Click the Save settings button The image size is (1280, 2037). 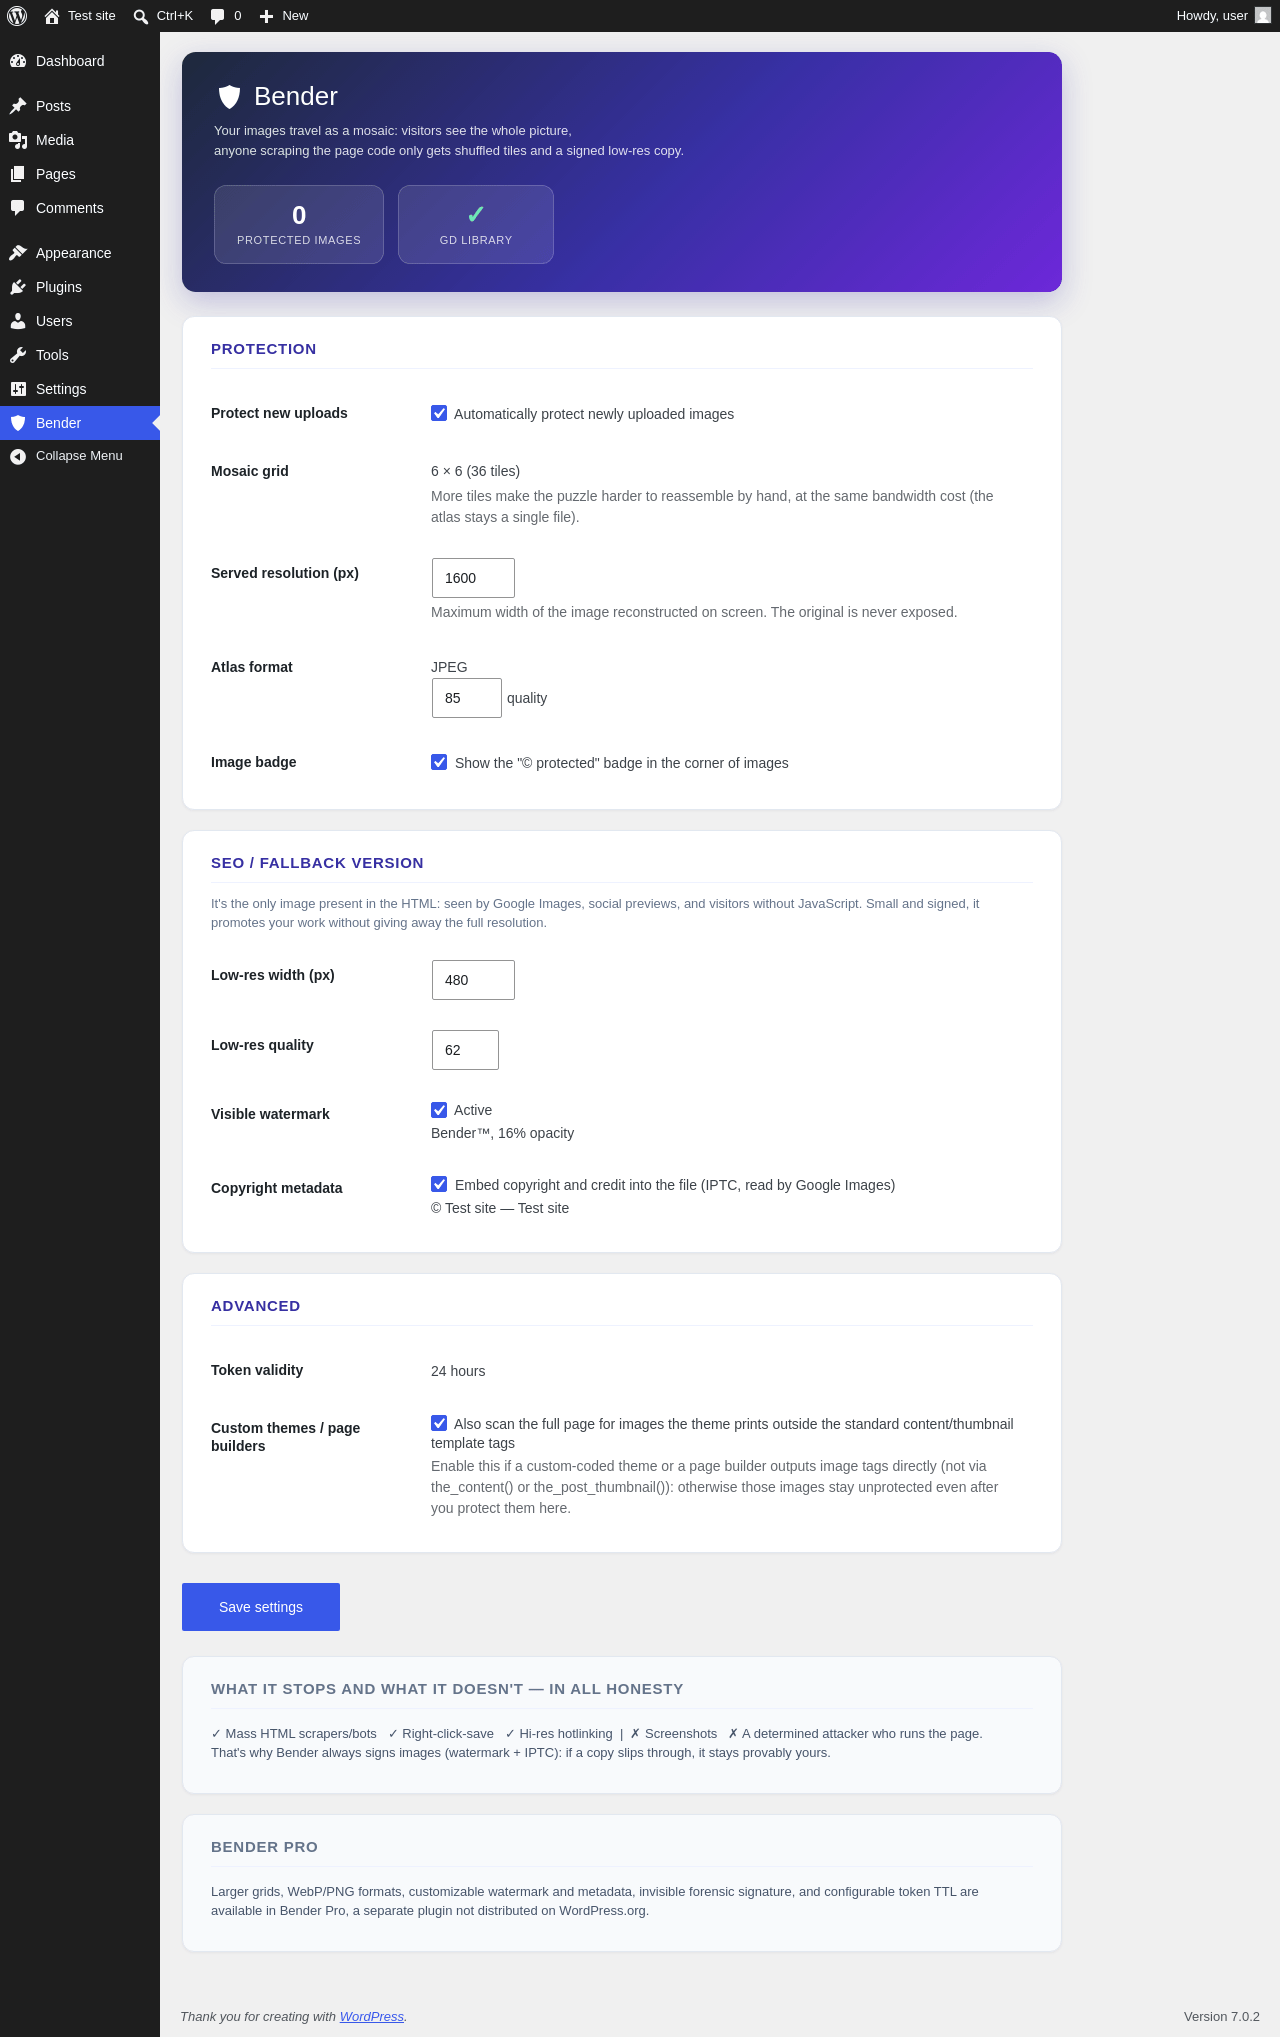(x=261, y=1607)
